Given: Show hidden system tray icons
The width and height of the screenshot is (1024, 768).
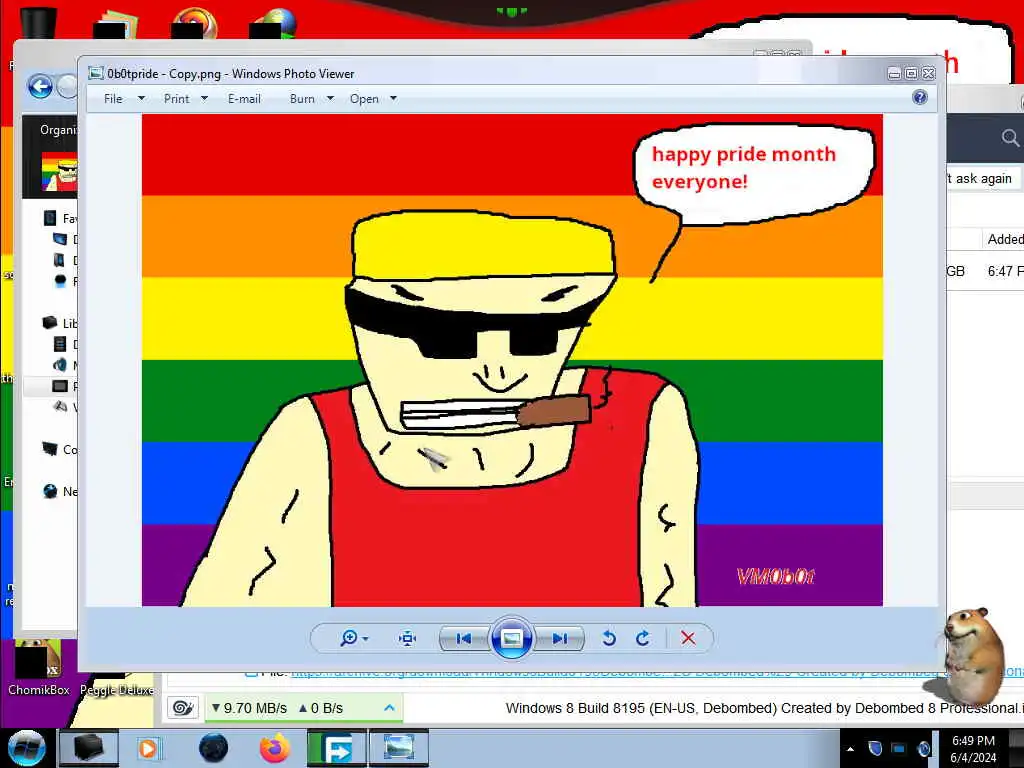Looking at the screenshot, I should point(850,749).
